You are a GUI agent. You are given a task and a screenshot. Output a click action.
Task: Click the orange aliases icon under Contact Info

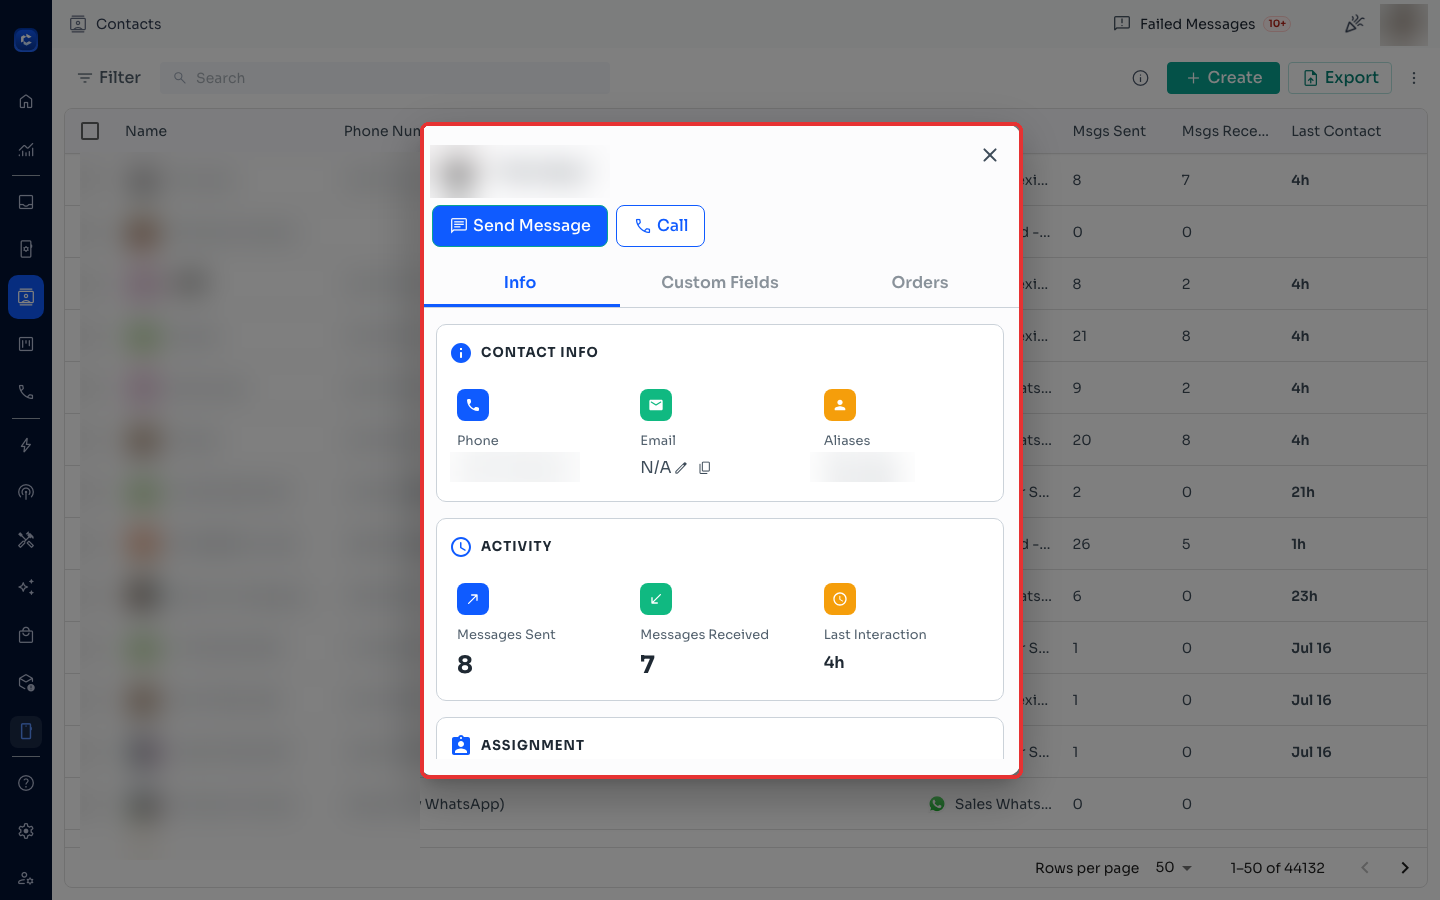pyautogui.click(x=840, y=405)
